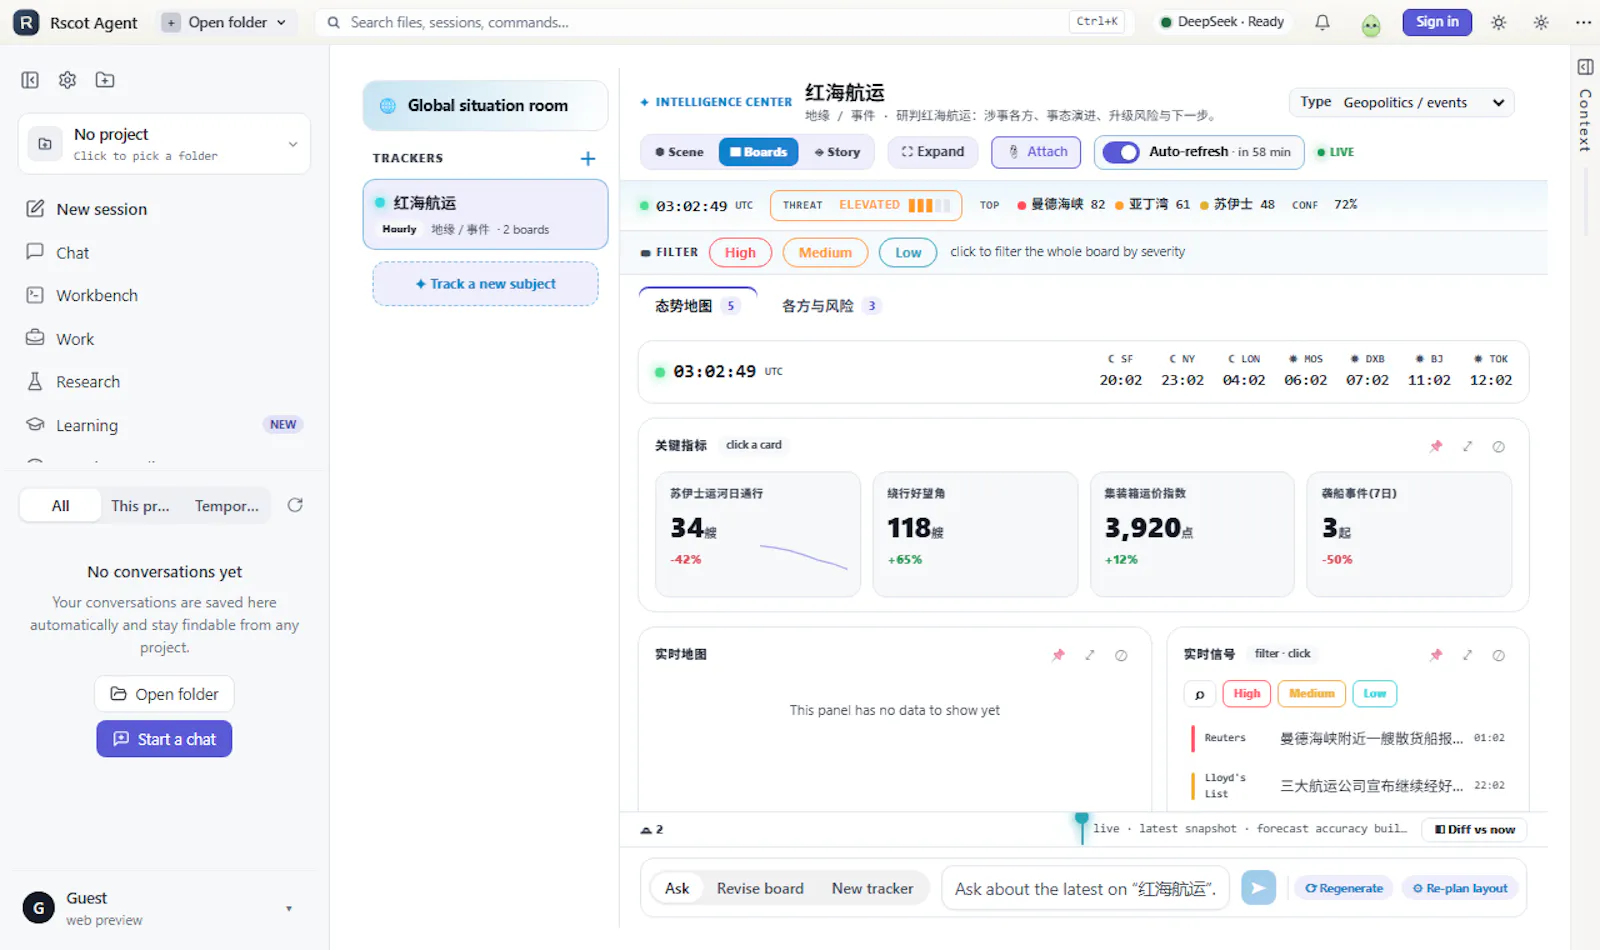Switch to the Scene view
The width and height of the screenshot is (1600, 950).
click(x=680, y=152)
